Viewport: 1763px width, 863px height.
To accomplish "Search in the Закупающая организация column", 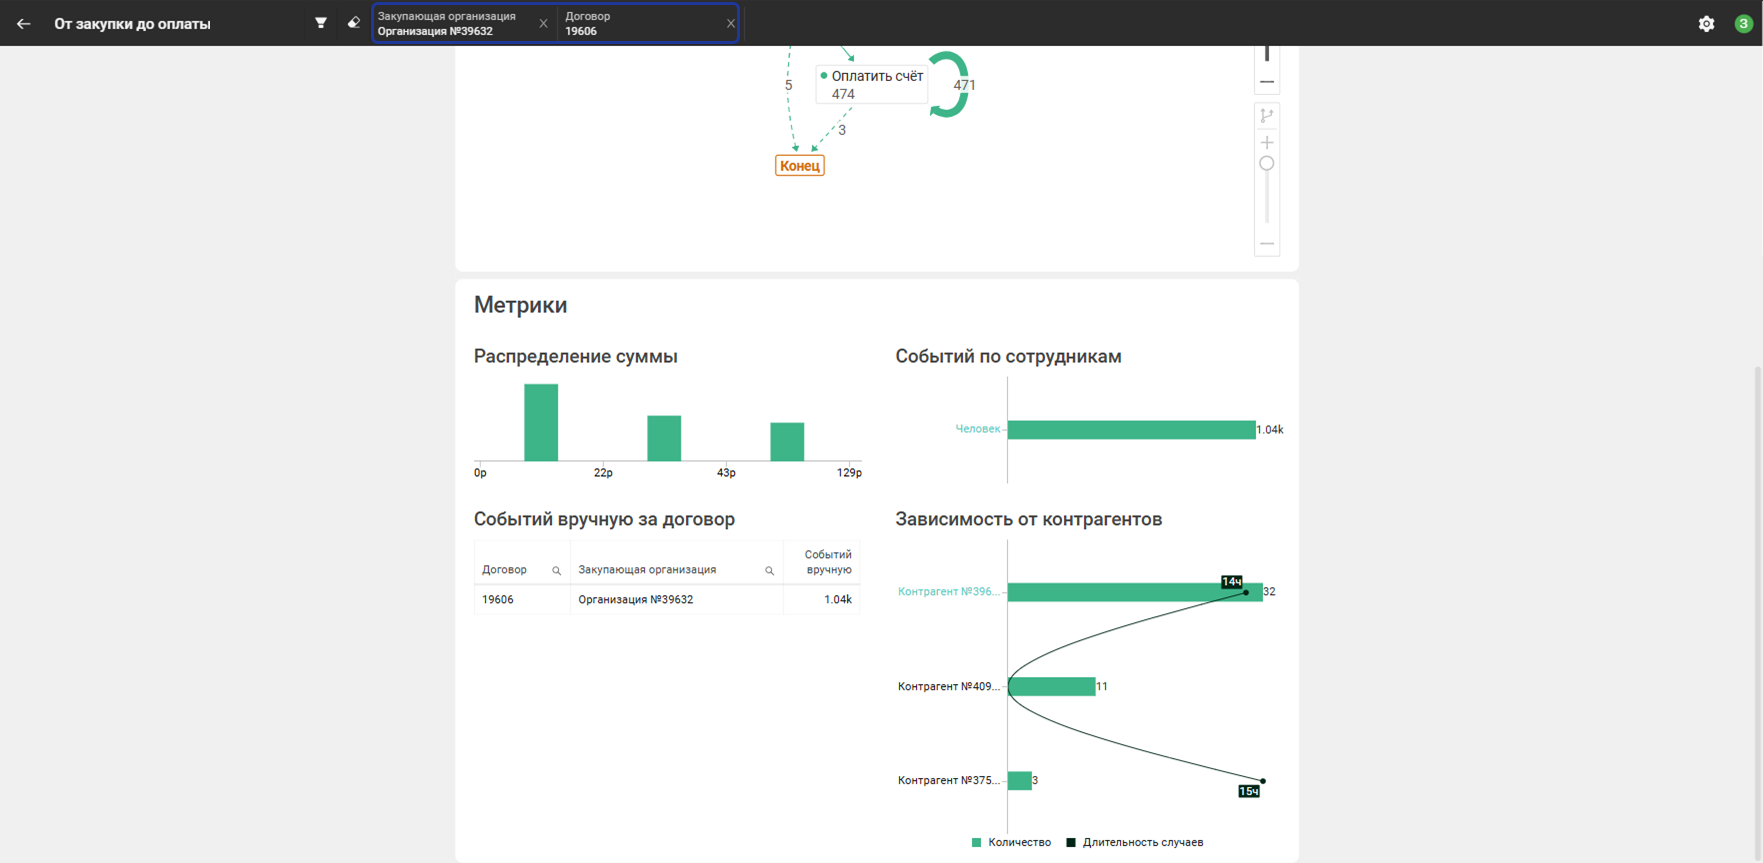I will coord(769,571).
